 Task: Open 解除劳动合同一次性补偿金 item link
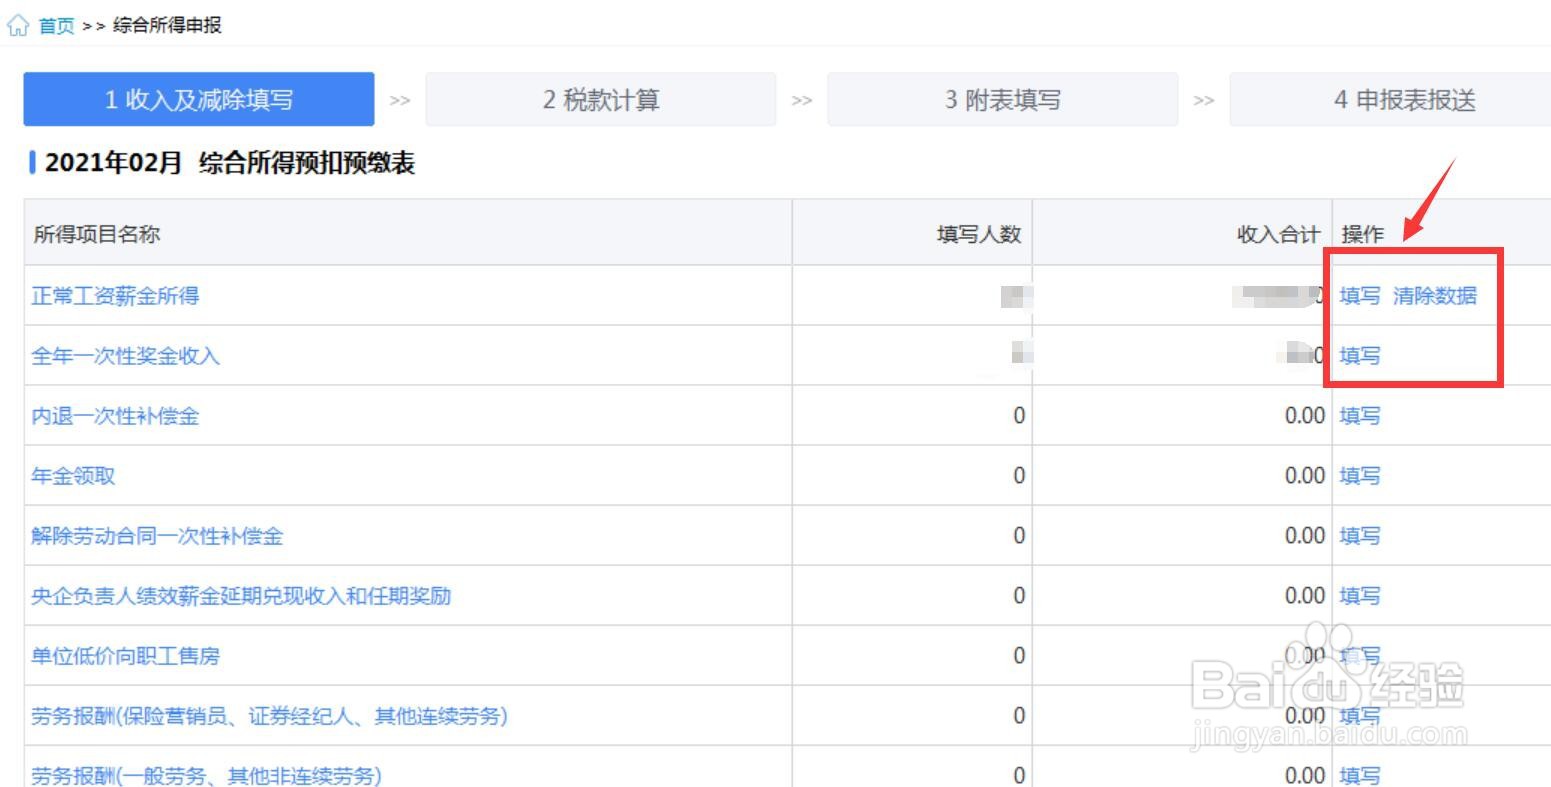coord(157,535)
